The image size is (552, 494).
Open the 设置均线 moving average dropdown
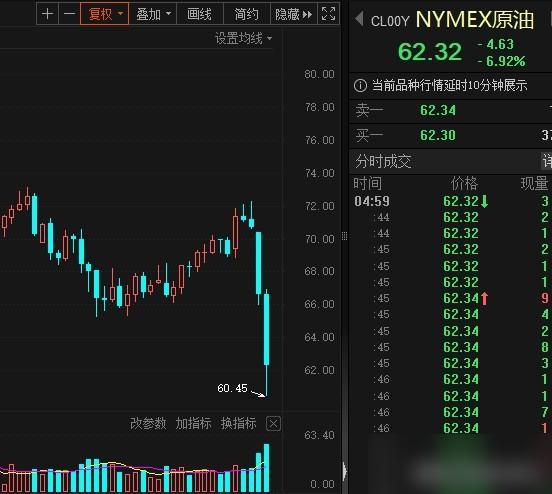click(x=243, y=38)
